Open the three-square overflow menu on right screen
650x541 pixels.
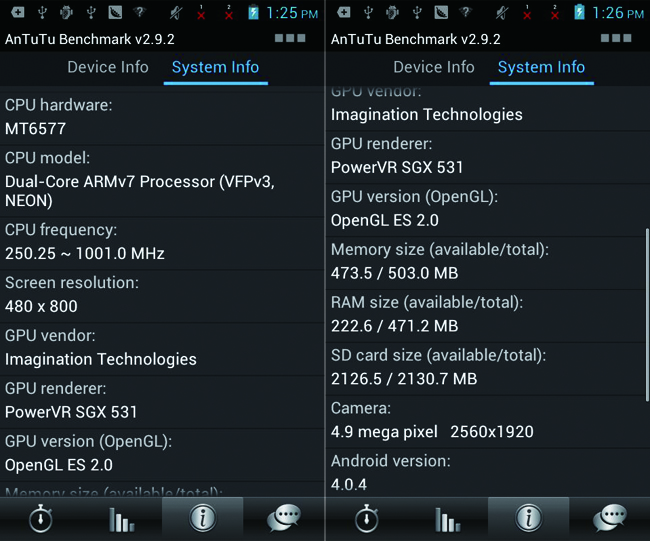tap(616, 39)
